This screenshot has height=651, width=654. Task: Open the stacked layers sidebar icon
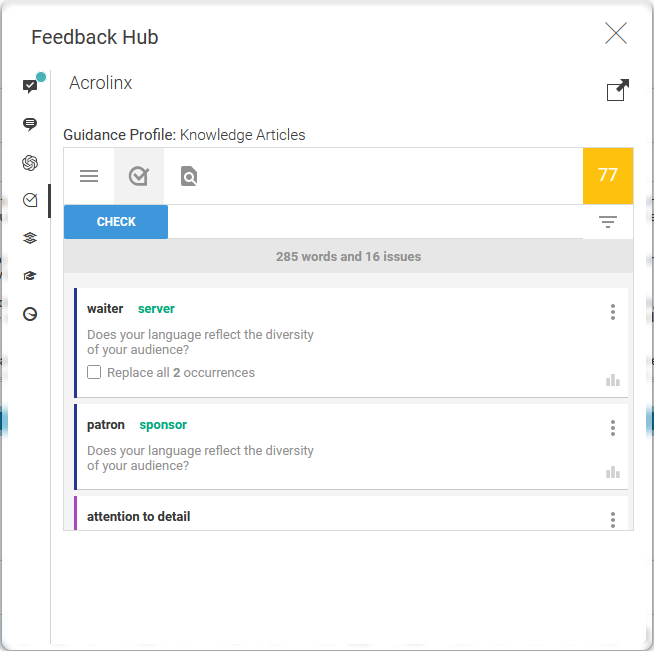point(30,238)
